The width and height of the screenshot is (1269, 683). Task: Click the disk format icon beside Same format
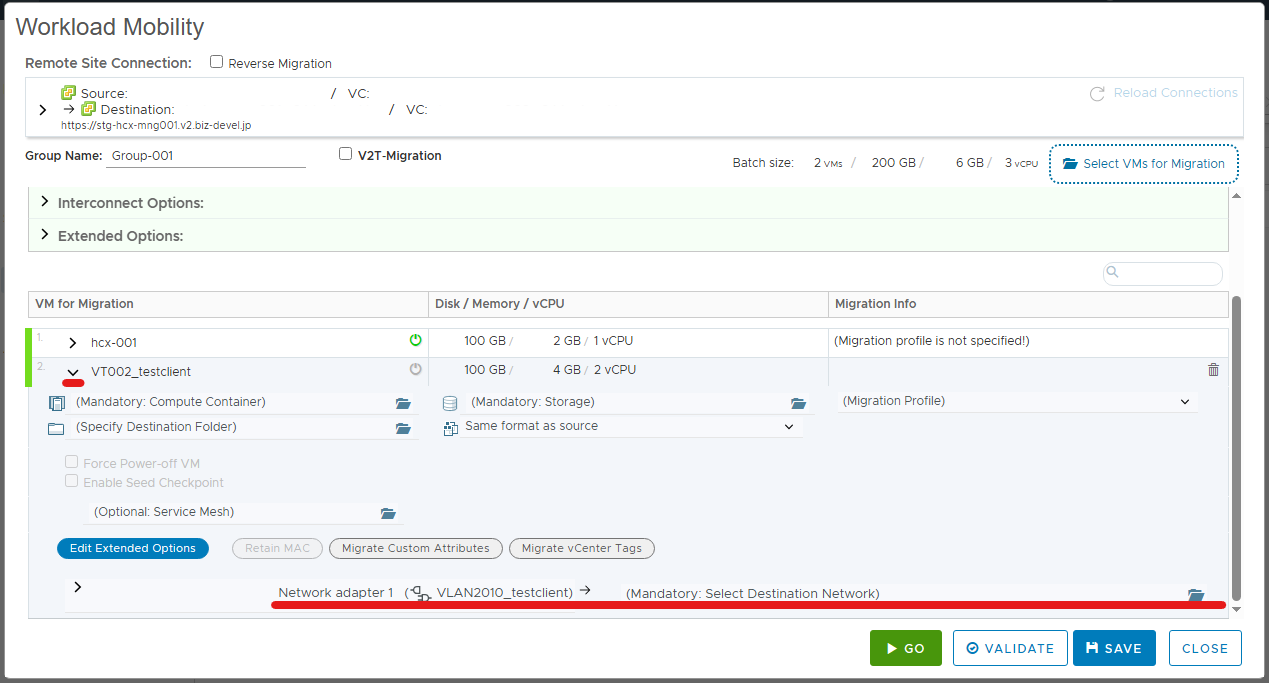click(450, 428)
